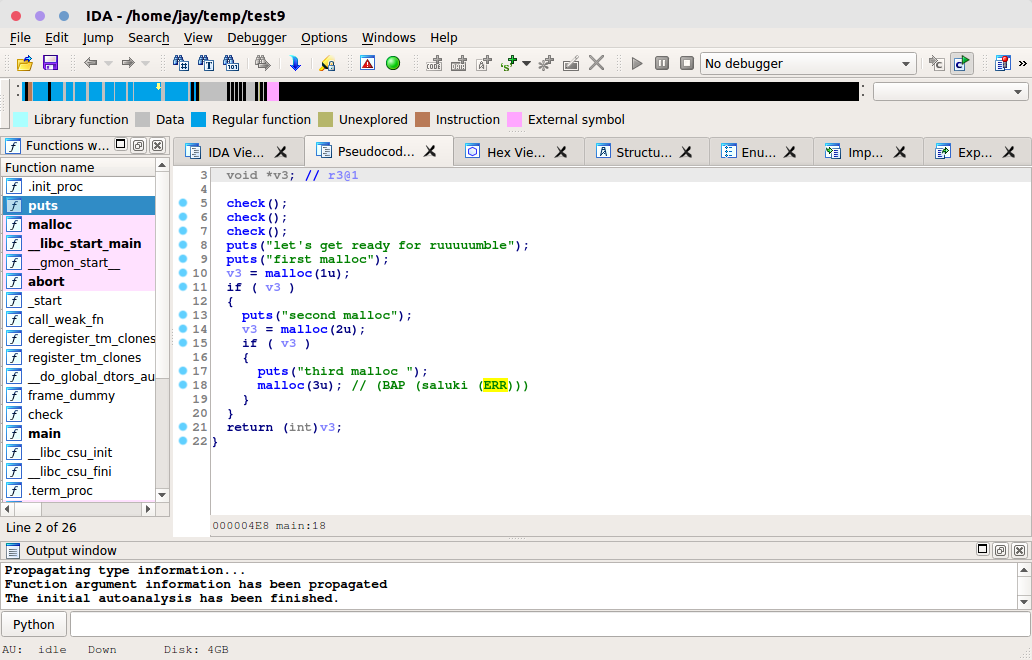The image size is (1032, 660).
Task: Click the External symbol pink legend swatch
Action: pyautogui.click(x=514, y=119)
